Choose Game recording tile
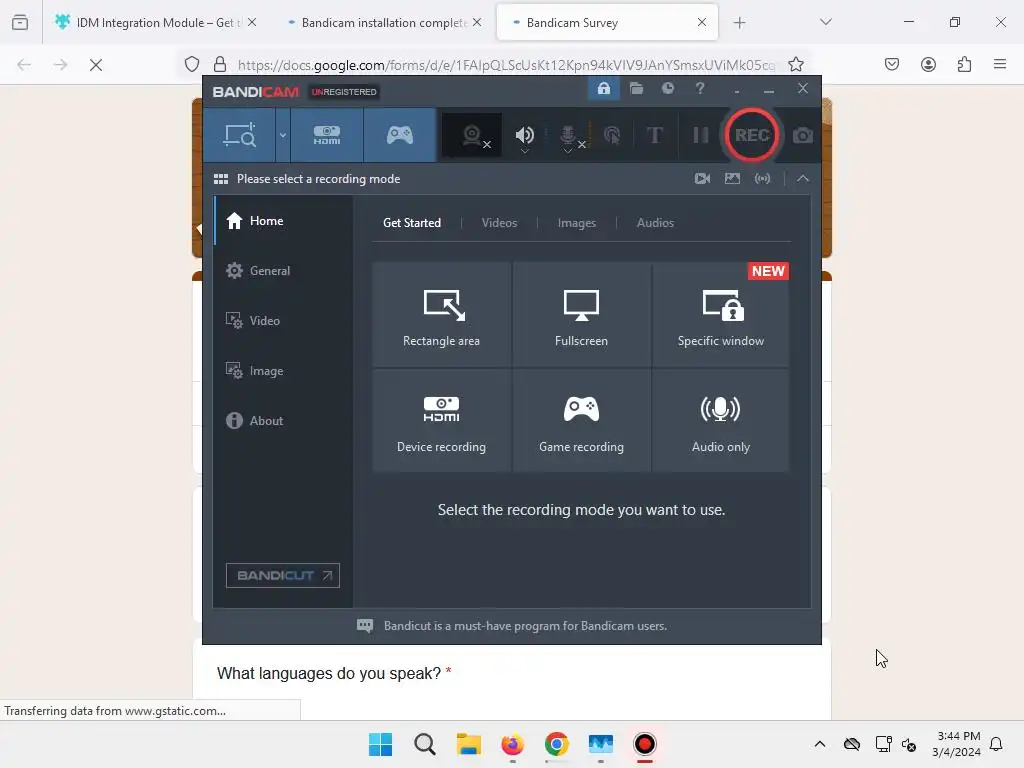This screenshot has width=1024, height=768. pos(581,421)
